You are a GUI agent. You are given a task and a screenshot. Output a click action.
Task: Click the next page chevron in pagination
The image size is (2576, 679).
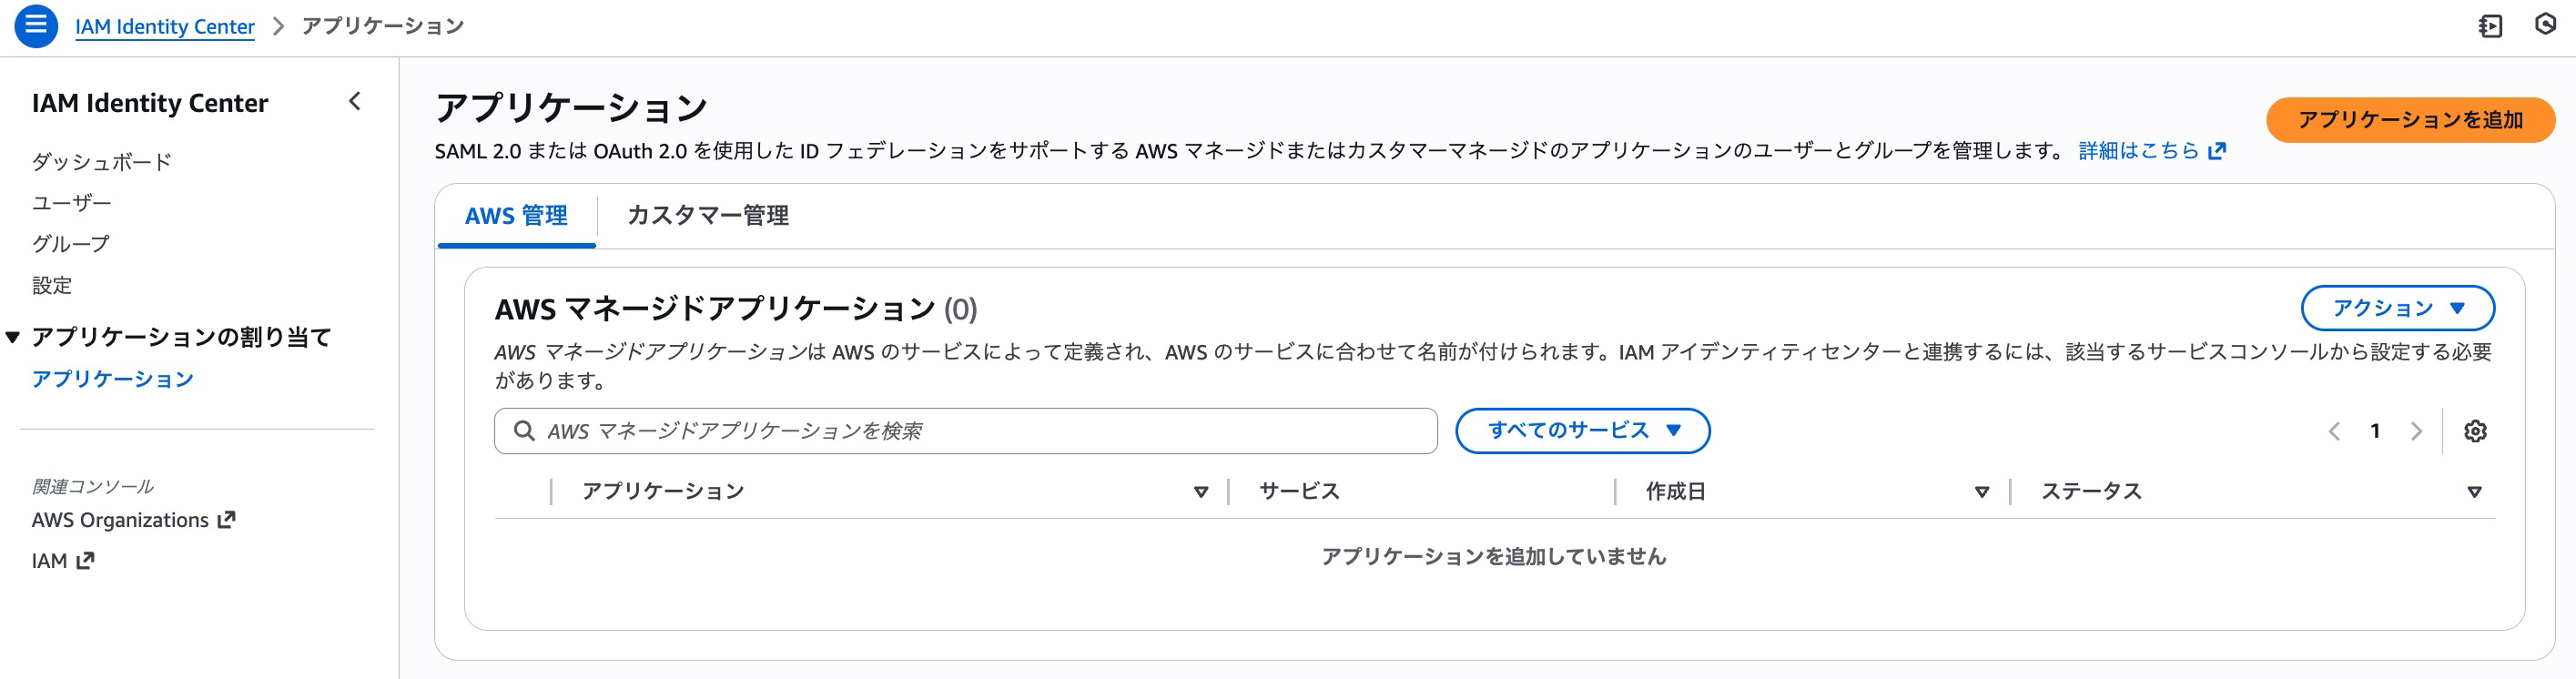coord(2416,431)
